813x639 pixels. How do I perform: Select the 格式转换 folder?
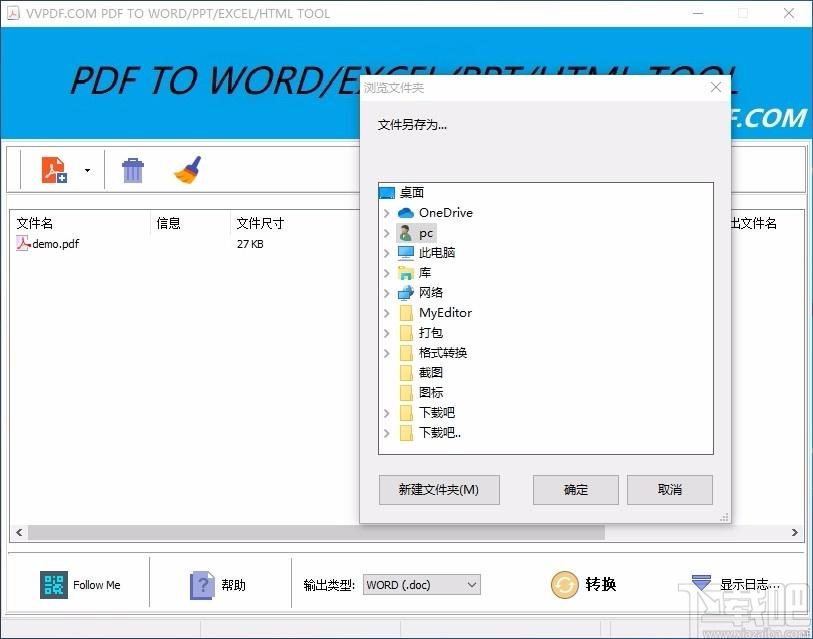443,353
